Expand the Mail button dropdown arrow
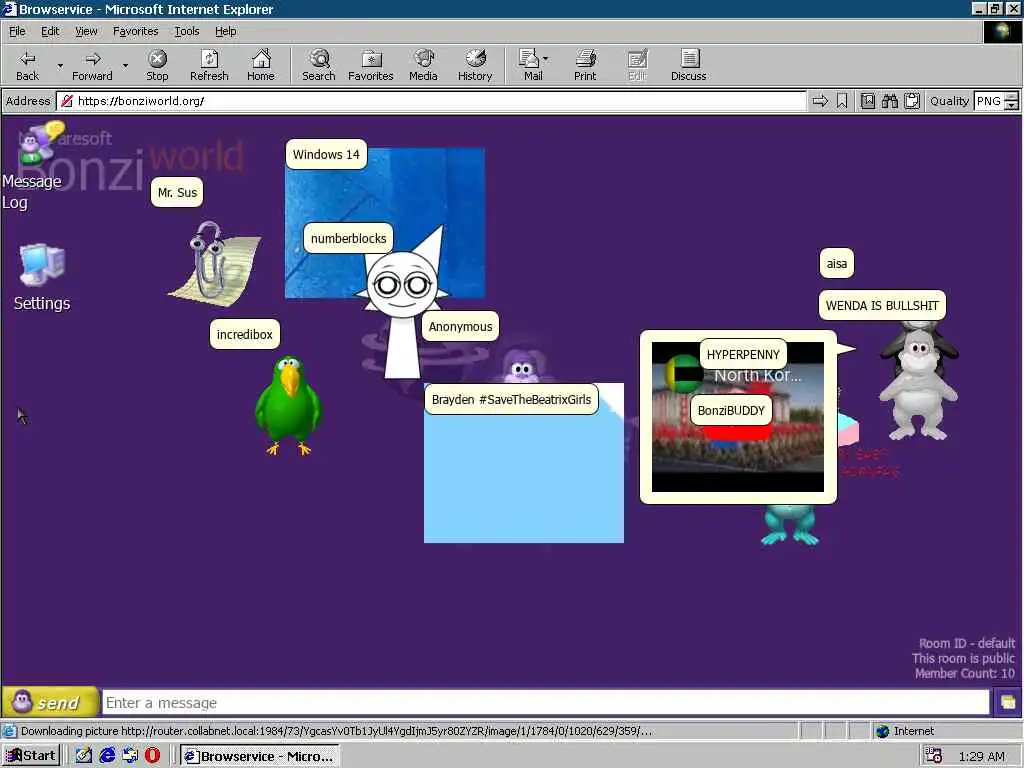 [546, 59]
